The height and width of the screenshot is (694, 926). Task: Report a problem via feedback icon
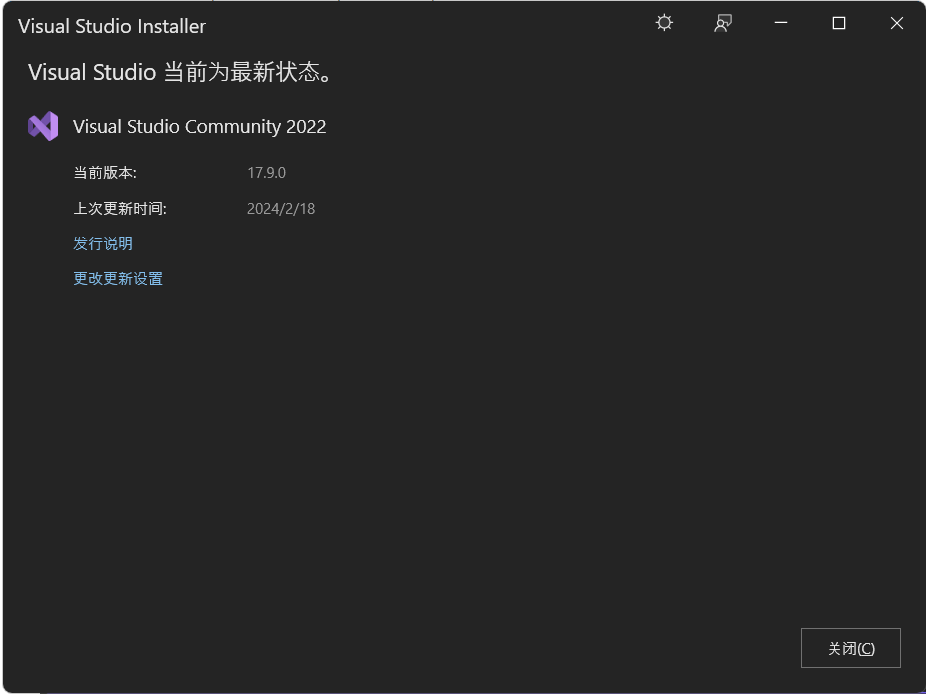(722, 22)
